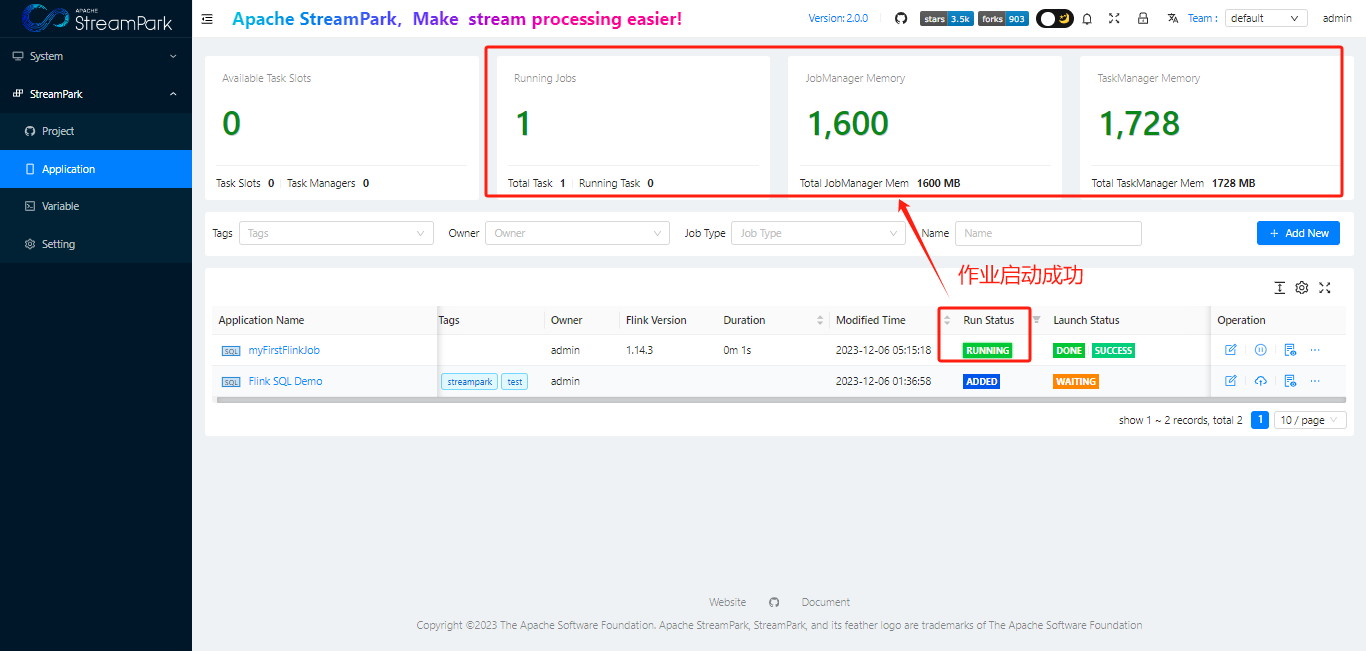Expand the table to fullscreen with arrows icon

click(1325, 287)
